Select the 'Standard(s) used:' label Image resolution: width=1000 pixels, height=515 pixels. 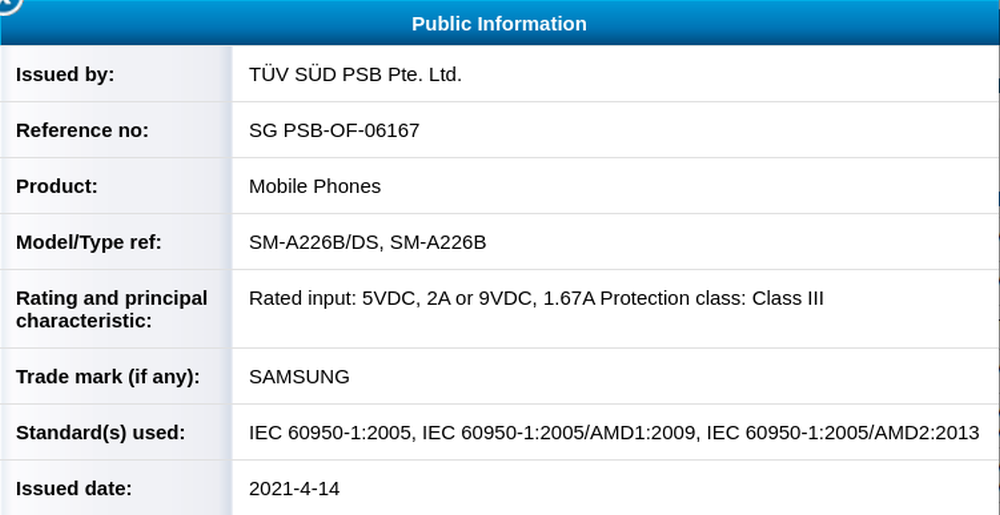tap(101, 433)
